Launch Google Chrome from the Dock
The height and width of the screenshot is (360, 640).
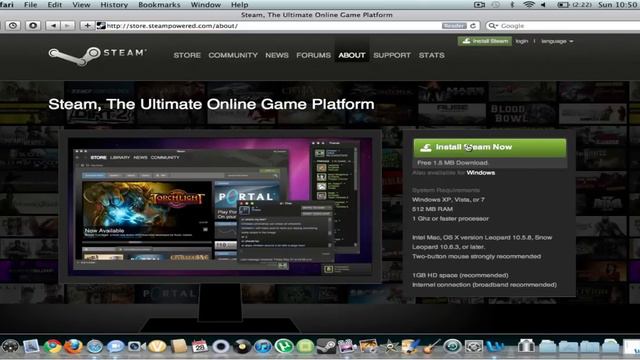click(x=52, y=347)
